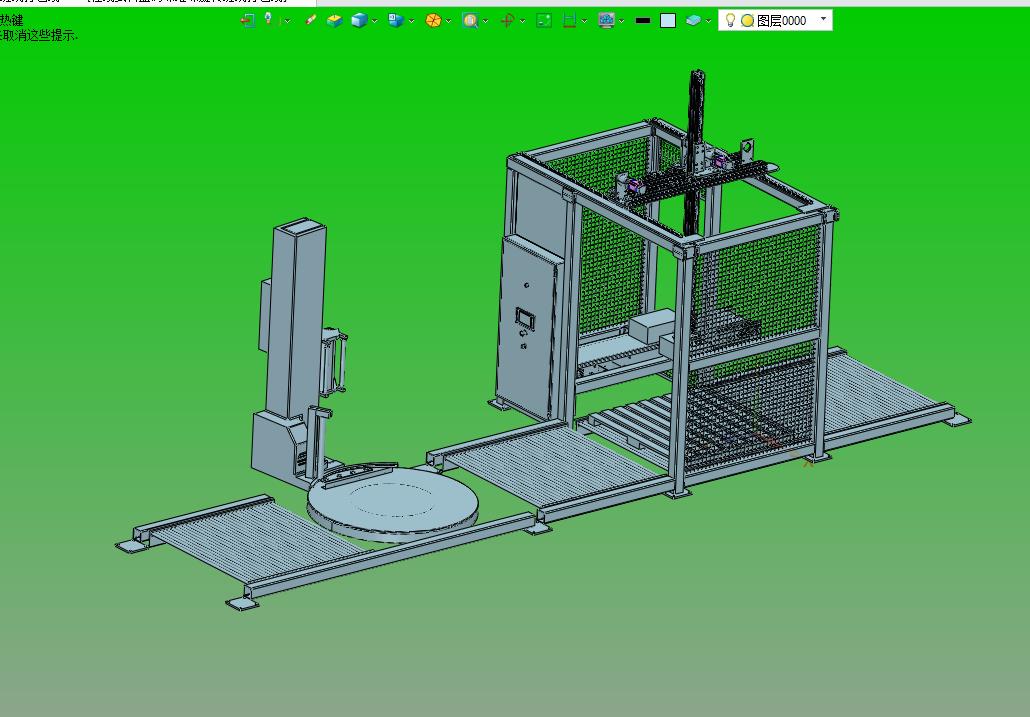
Task: Open the 图层0000 layer selector dropdown
Action: coord(824,19)
